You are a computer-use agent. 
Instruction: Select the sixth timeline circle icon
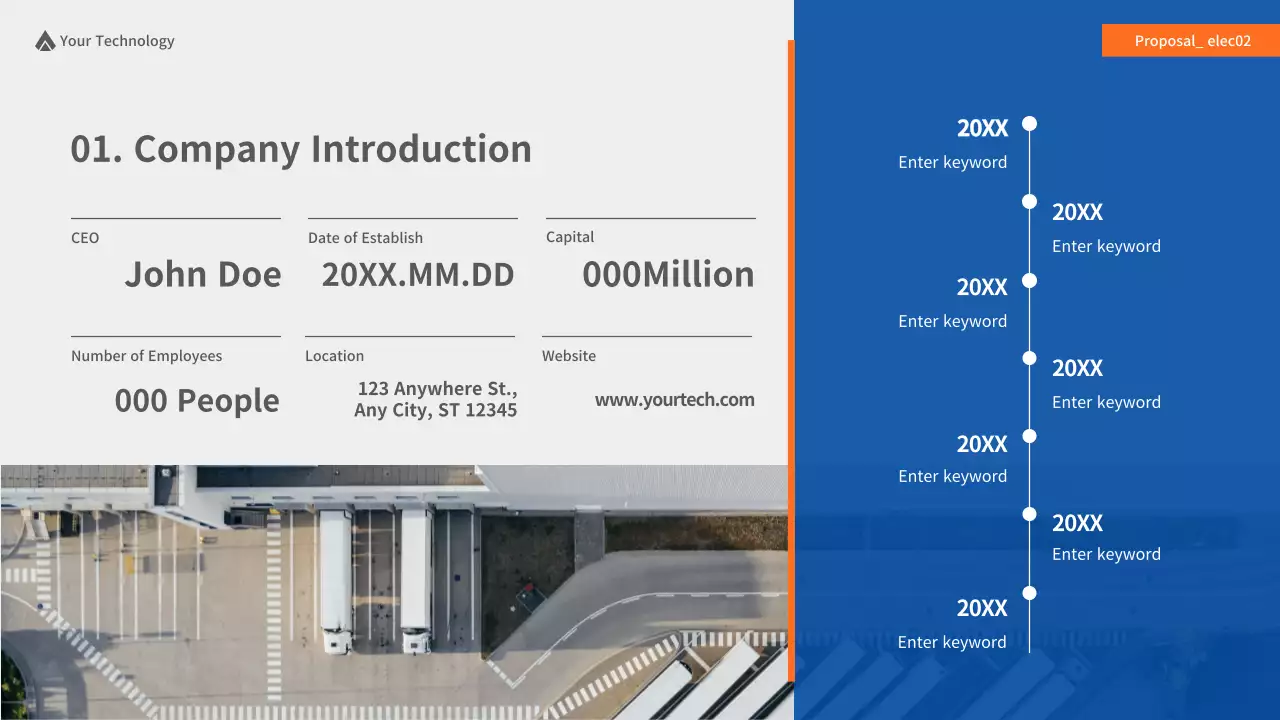click(1029, 513)
